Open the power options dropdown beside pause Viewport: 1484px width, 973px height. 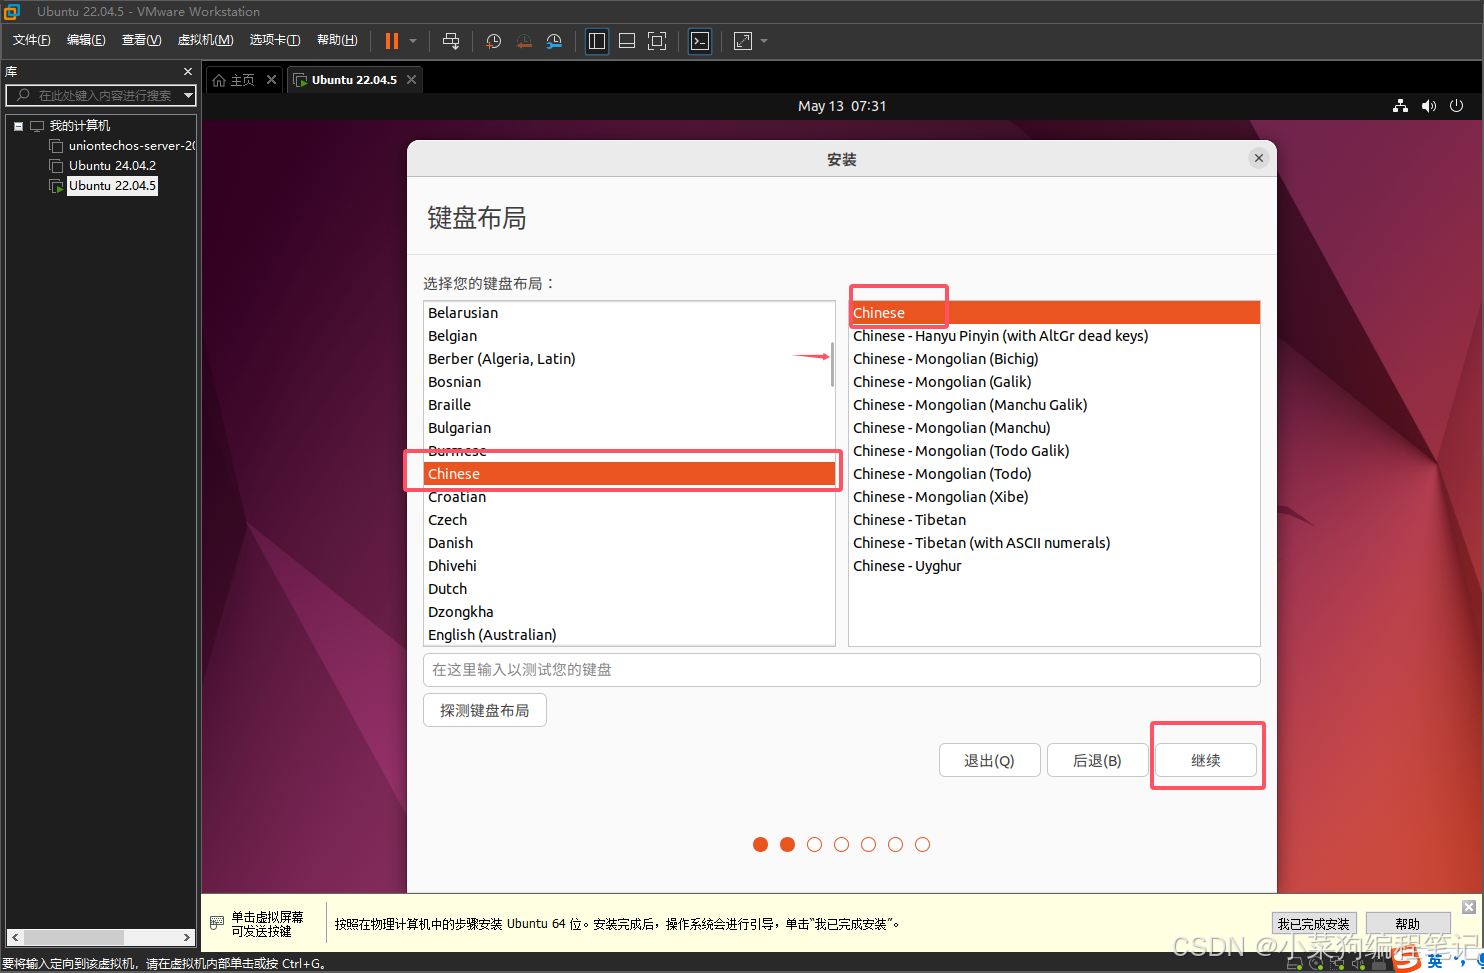pyautogui.click(x=413, y=41)
